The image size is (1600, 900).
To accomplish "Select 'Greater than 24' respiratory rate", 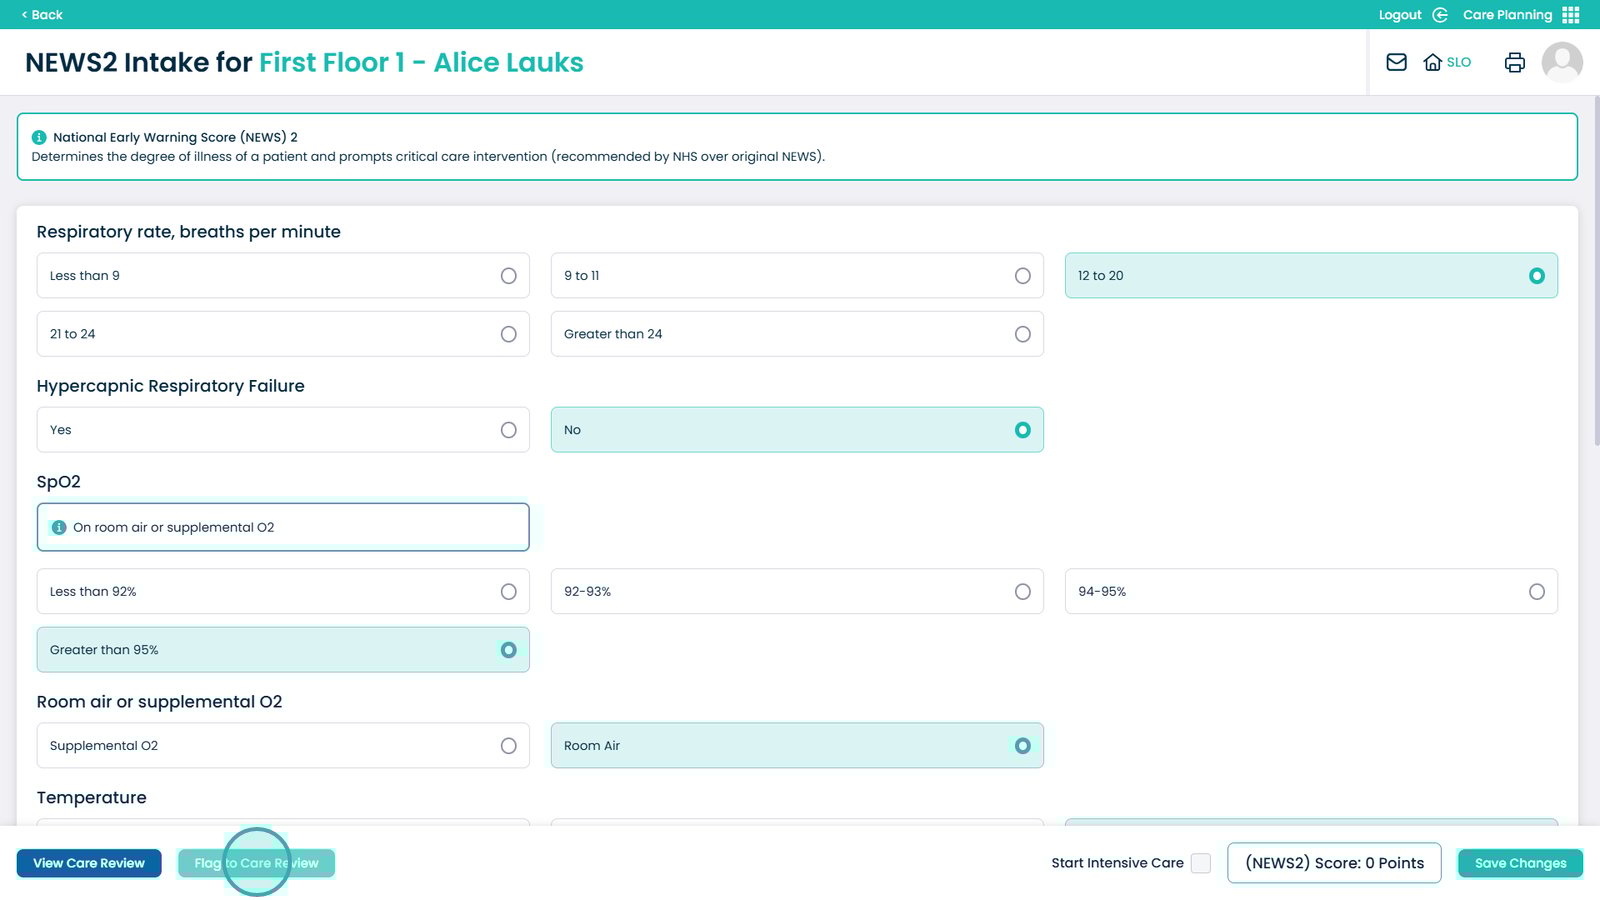I will click(1022, 334).
